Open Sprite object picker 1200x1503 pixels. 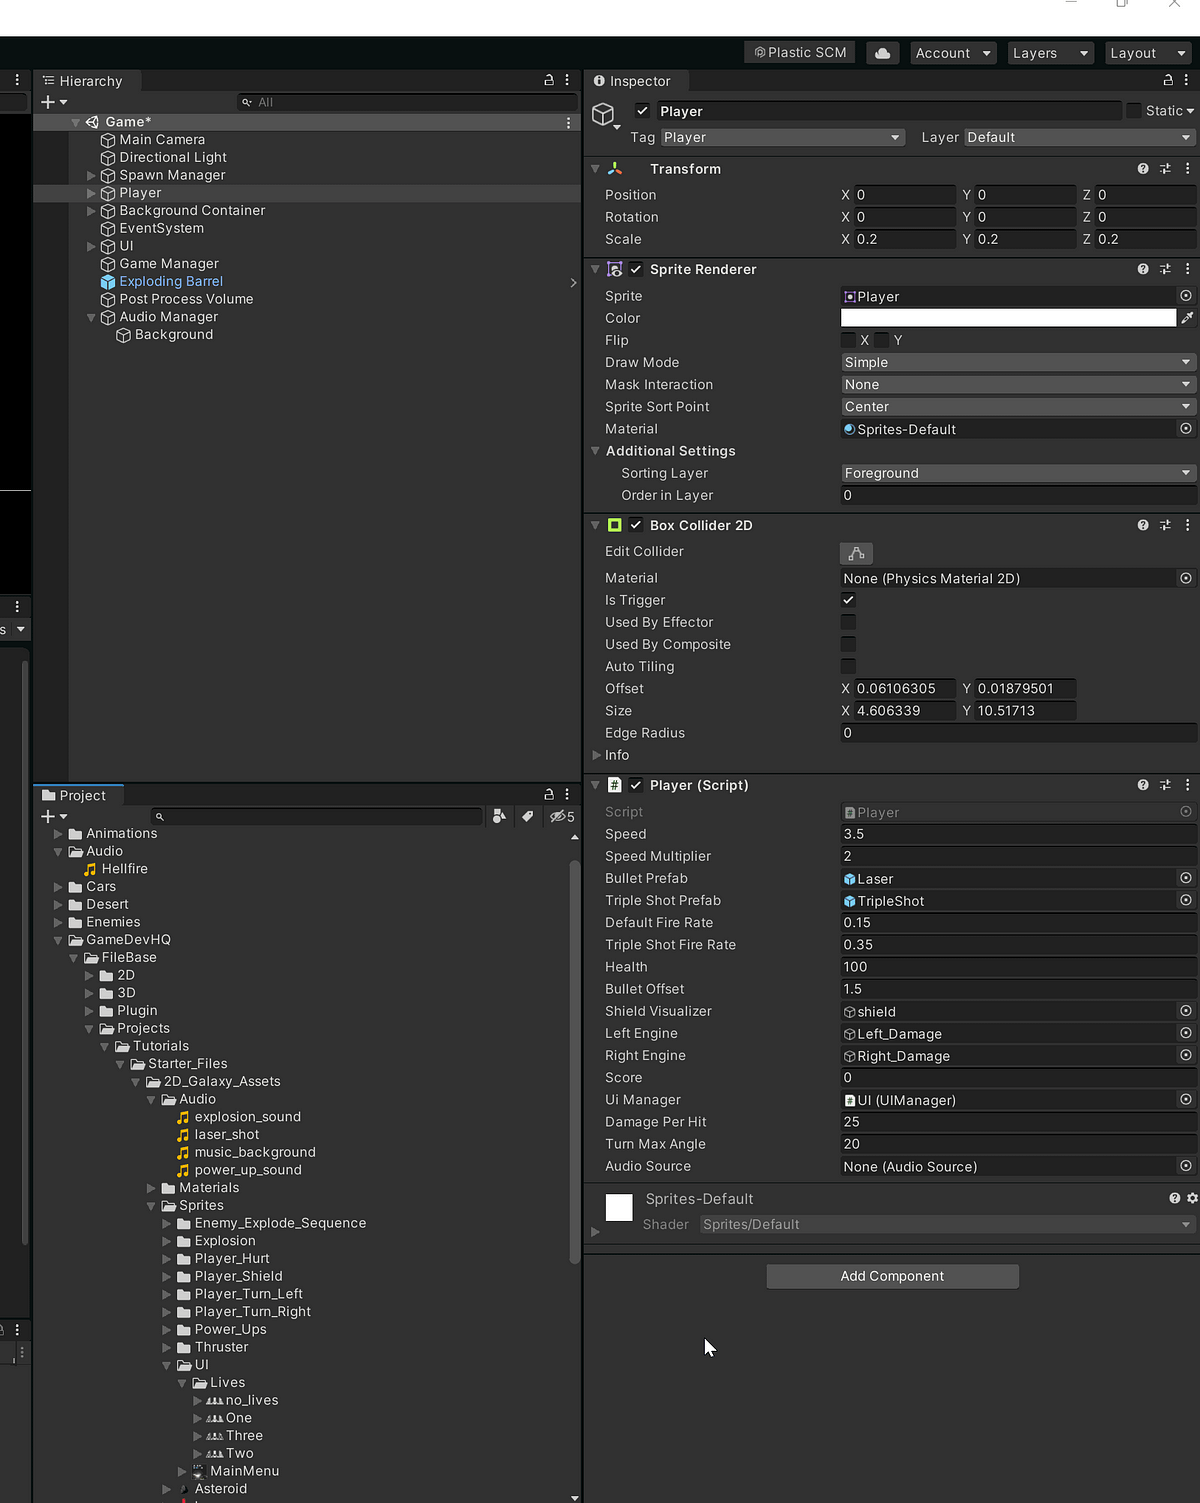(x=1186, y=296)
